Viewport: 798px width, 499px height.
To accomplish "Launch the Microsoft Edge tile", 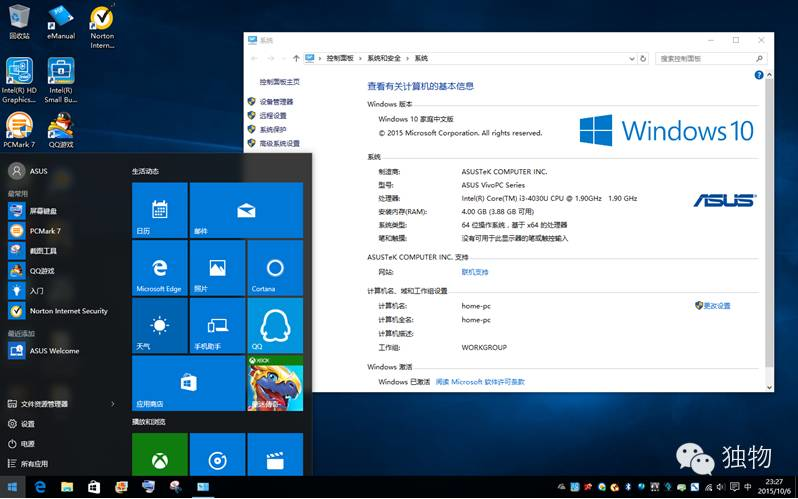I will (x=159, y=268).
